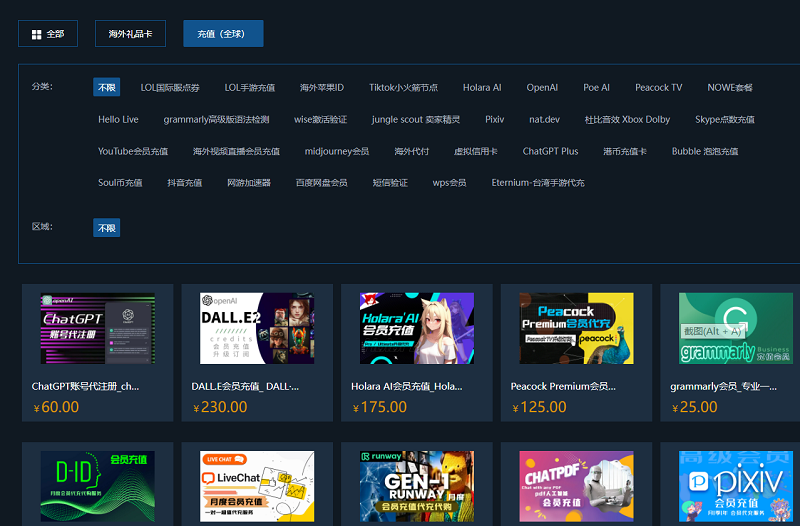Click the grid icon in 全部 button
This screenshot has width=800, height=526.
36,34
